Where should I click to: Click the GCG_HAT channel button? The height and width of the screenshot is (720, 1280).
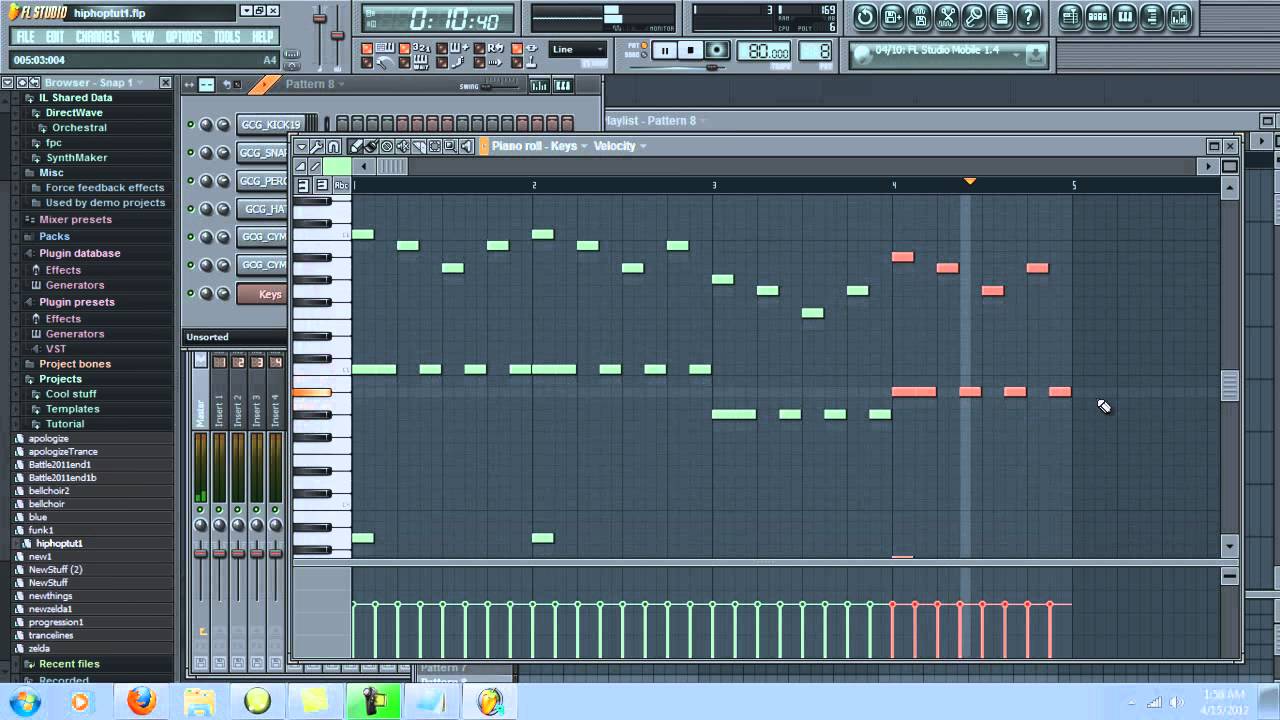[263, 209]
